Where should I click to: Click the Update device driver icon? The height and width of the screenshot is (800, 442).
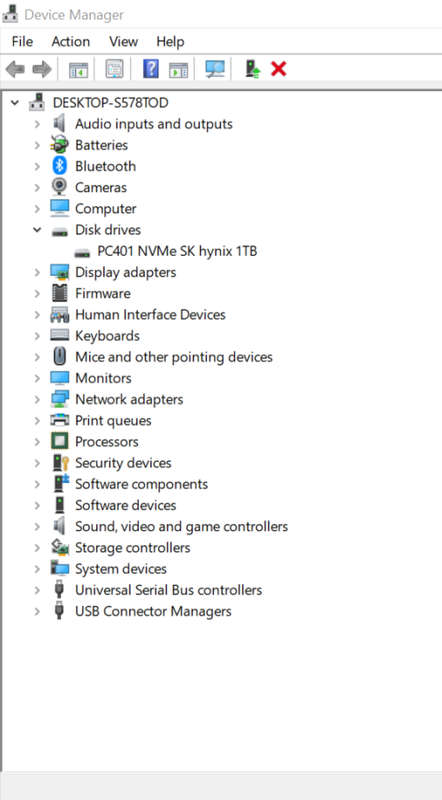tap(253, 69)
